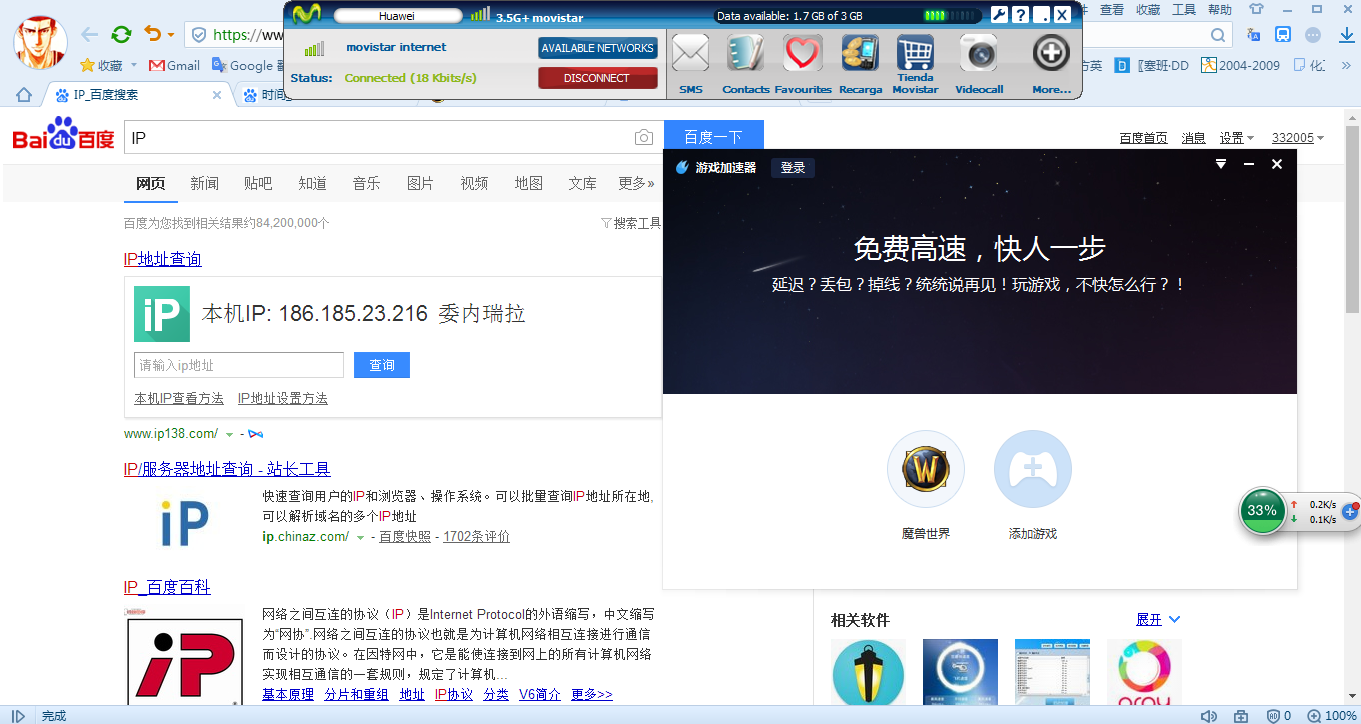The height and width of the screenshot is (724, 1361).
Task: Click 添加游戏 gamepad icon
Action: click(x=1032, y=470)
